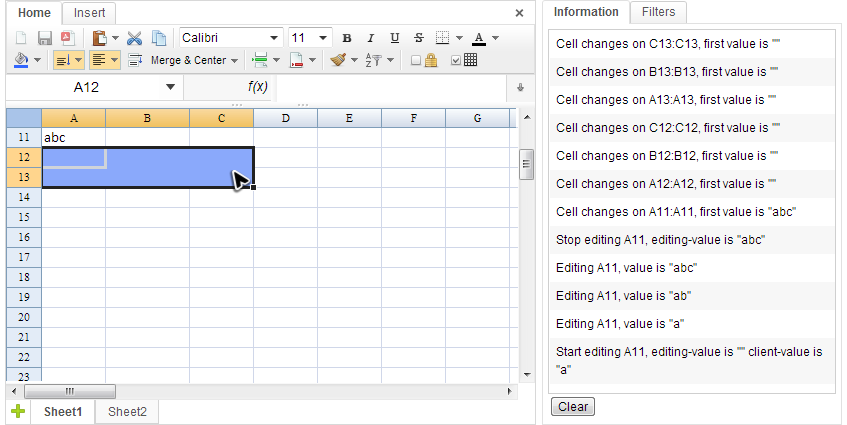The height and width of the screenshot is (425, 847).
Task: Click the vertical align icon
Action: tap(63, 60)
